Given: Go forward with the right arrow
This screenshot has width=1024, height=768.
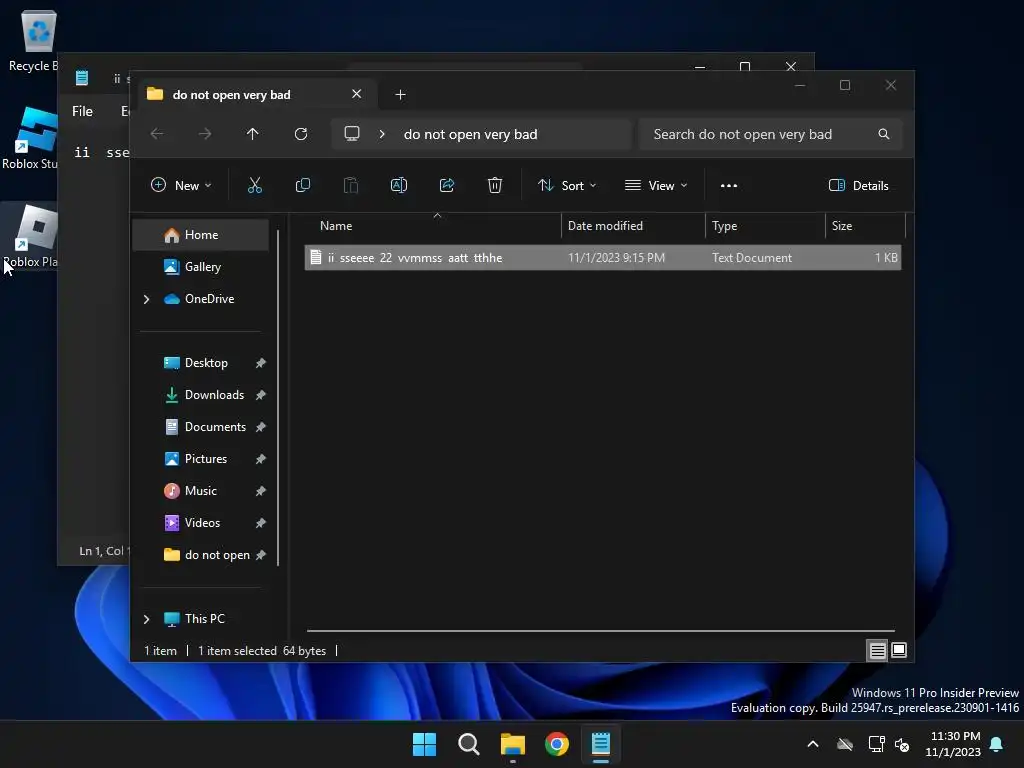Looking at the screenshot, I should [x=205, y=134].
